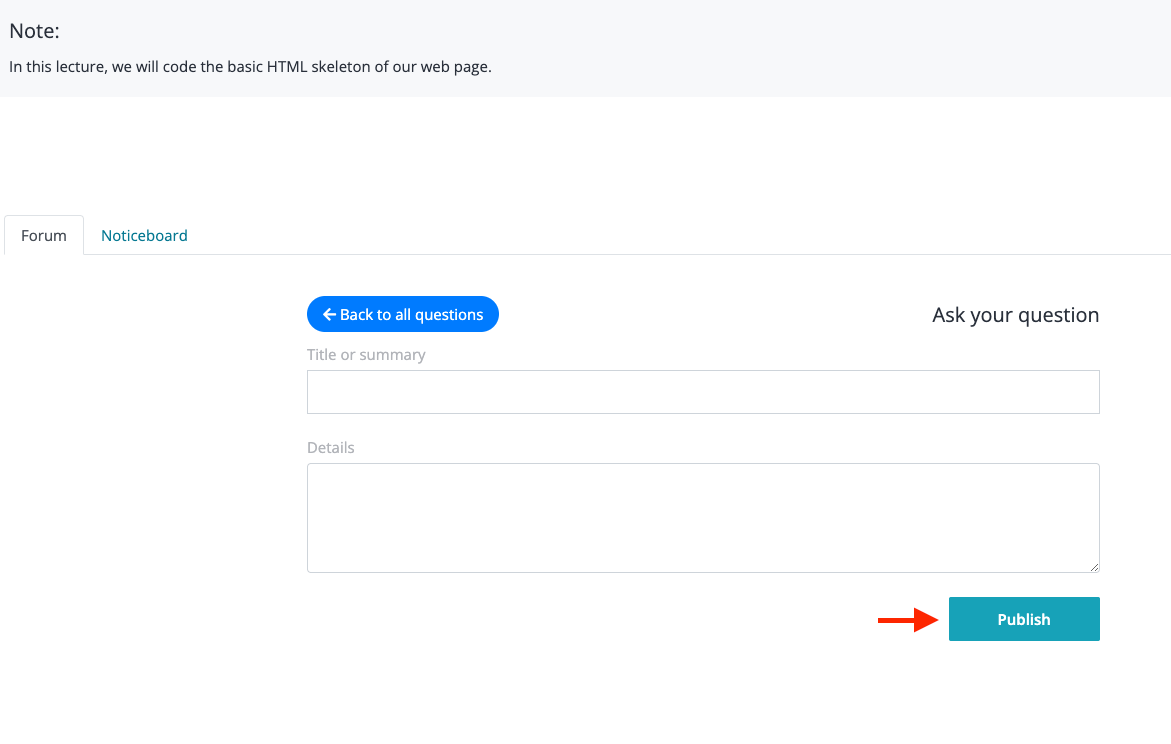This screenshot has height=744, width=1171.
Task: Select the left-arrow glyph on Back to all questions
Action: [x=330, y=314]
